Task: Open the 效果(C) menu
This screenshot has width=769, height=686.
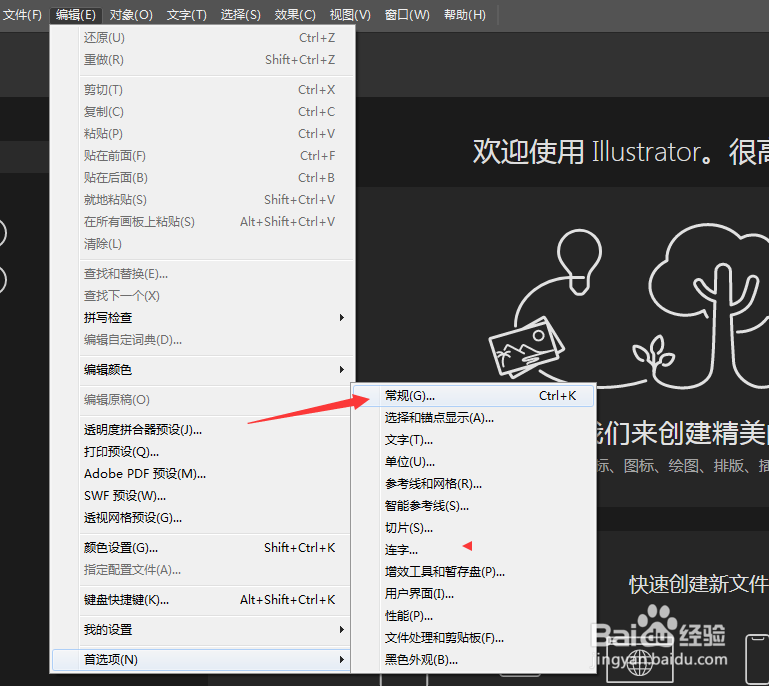Action: pos(295,15)
